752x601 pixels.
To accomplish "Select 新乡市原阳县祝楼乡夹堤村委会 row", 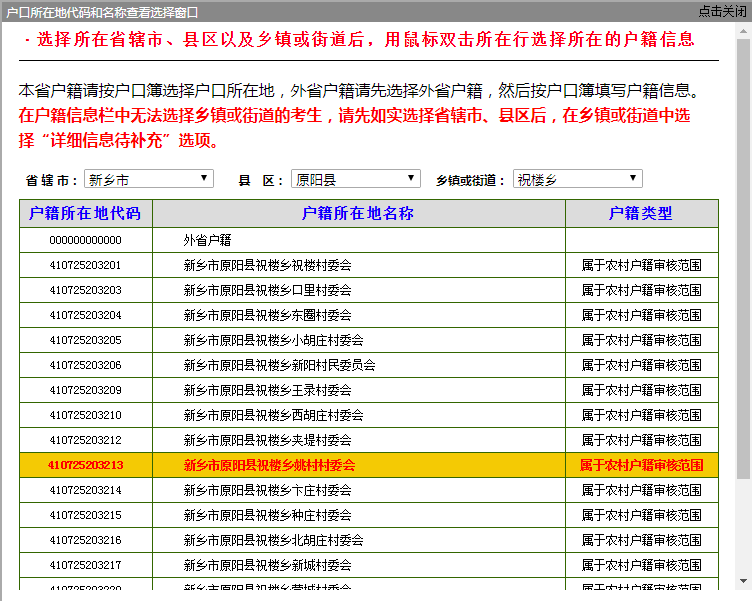I will (359, 440).
